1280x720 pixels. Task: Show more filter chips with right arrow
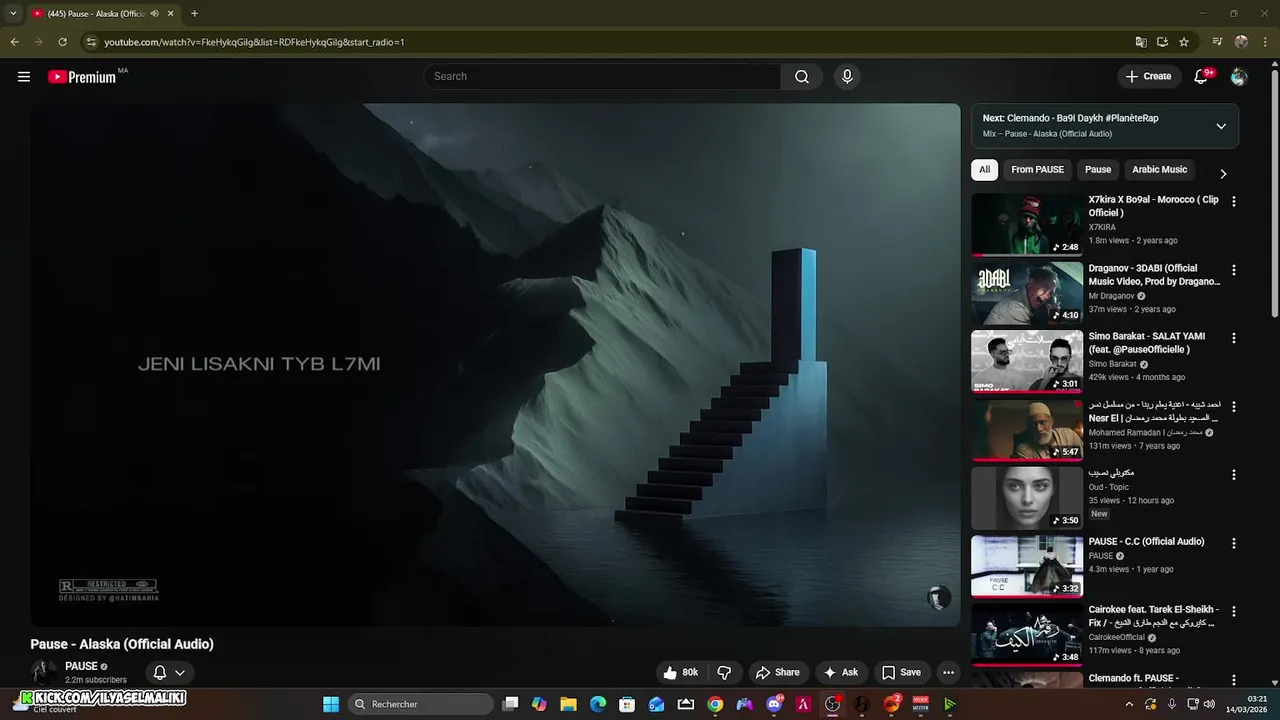click(x=1222, y=174)
